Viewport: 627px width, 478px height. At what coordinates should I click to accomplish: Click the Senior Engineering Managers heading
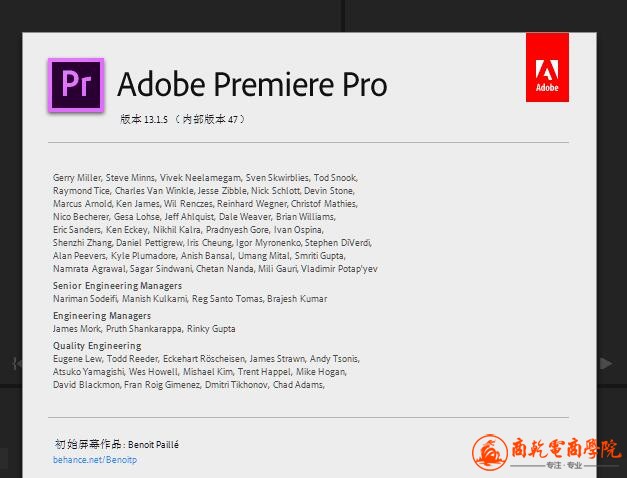click(x=117, y=286)
